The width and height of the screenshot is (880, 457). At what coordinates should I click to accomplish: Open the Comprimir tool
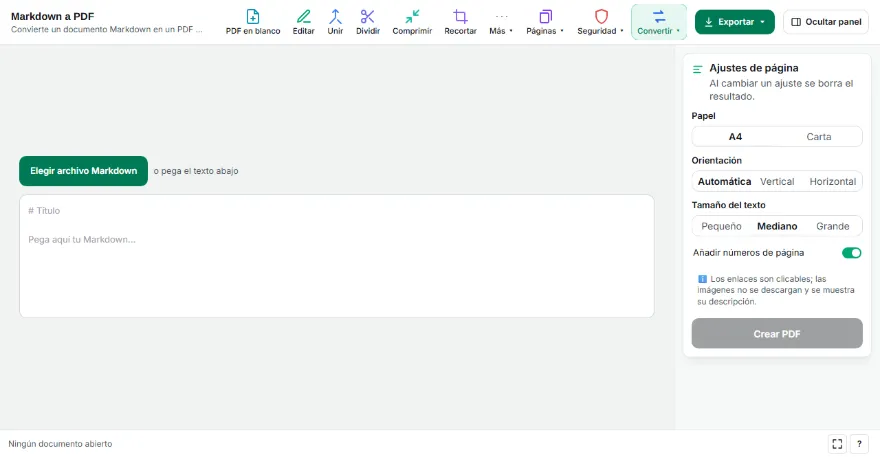412,22
